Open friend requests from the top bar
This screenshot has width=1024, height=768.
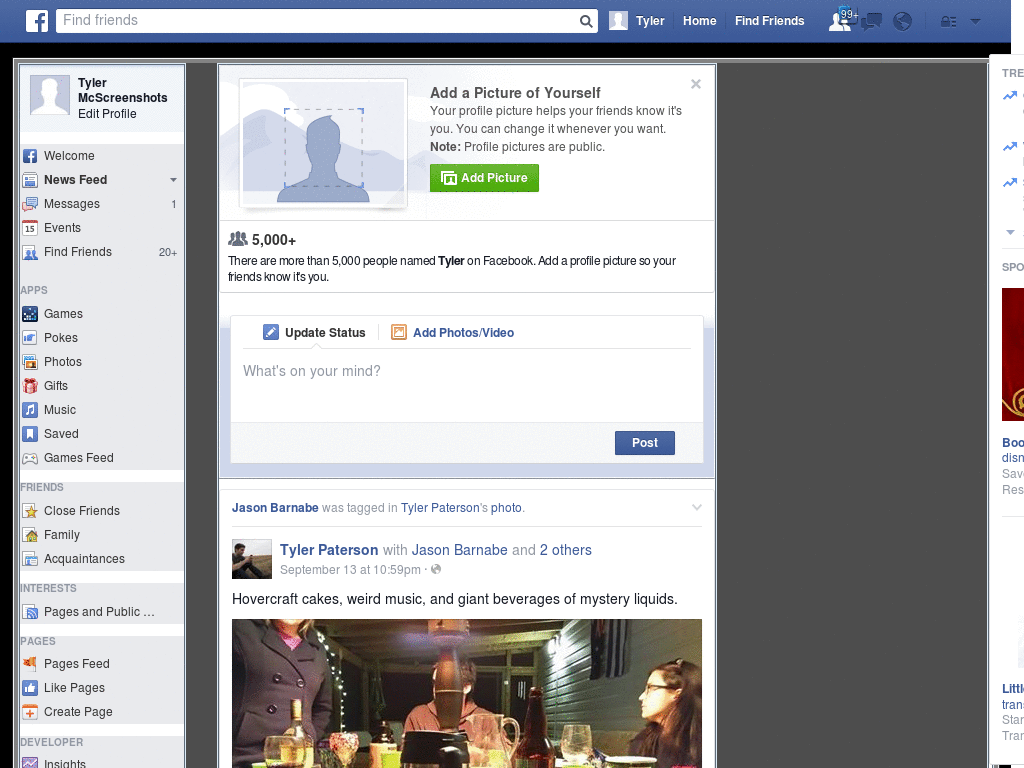pos(838,21)
